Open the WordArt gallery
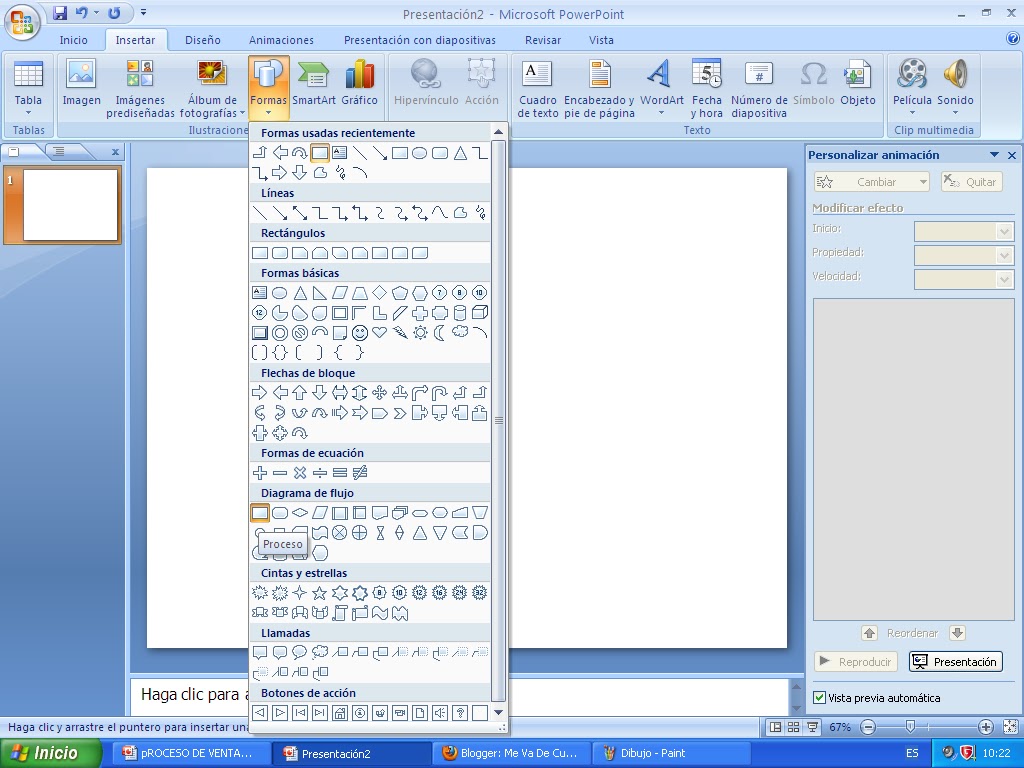1024x768 pixels. point(661,88)
